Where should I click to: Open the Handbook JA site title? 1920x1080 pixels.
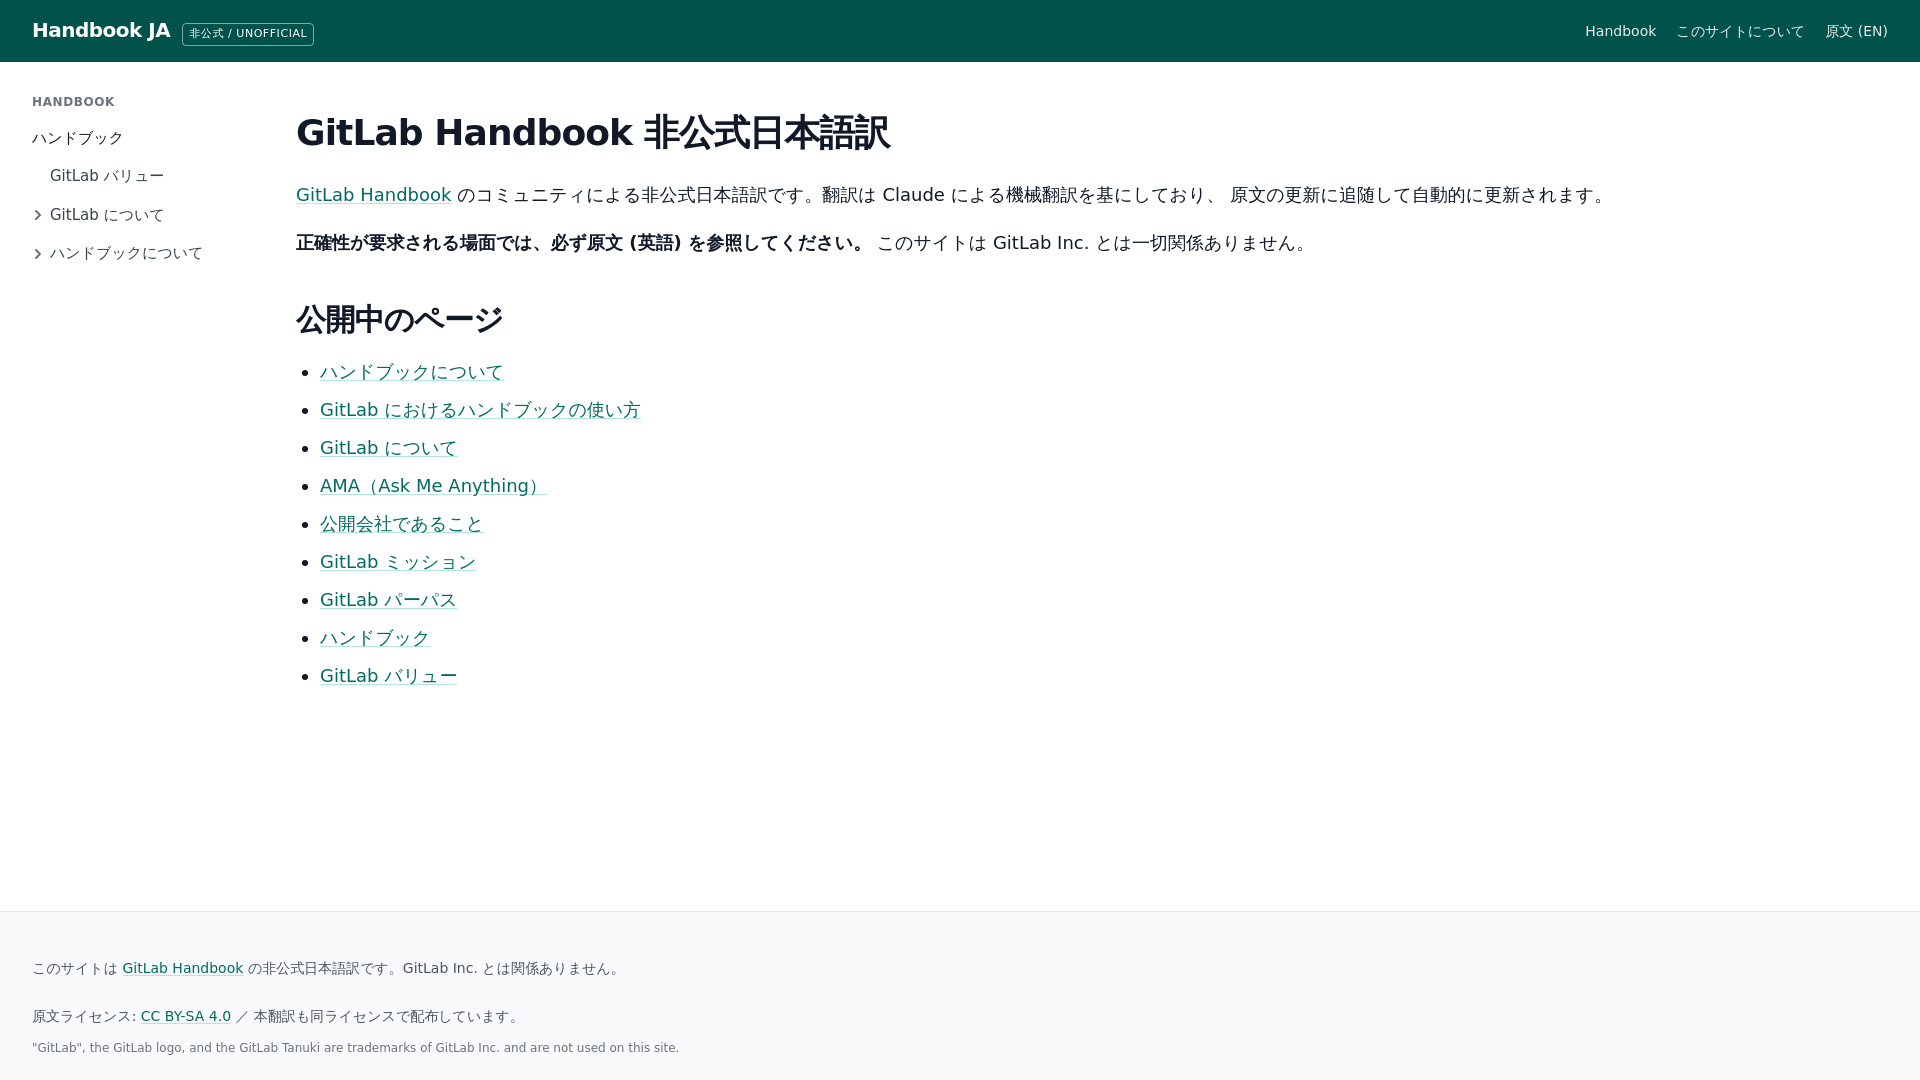(x=101, y=31)
